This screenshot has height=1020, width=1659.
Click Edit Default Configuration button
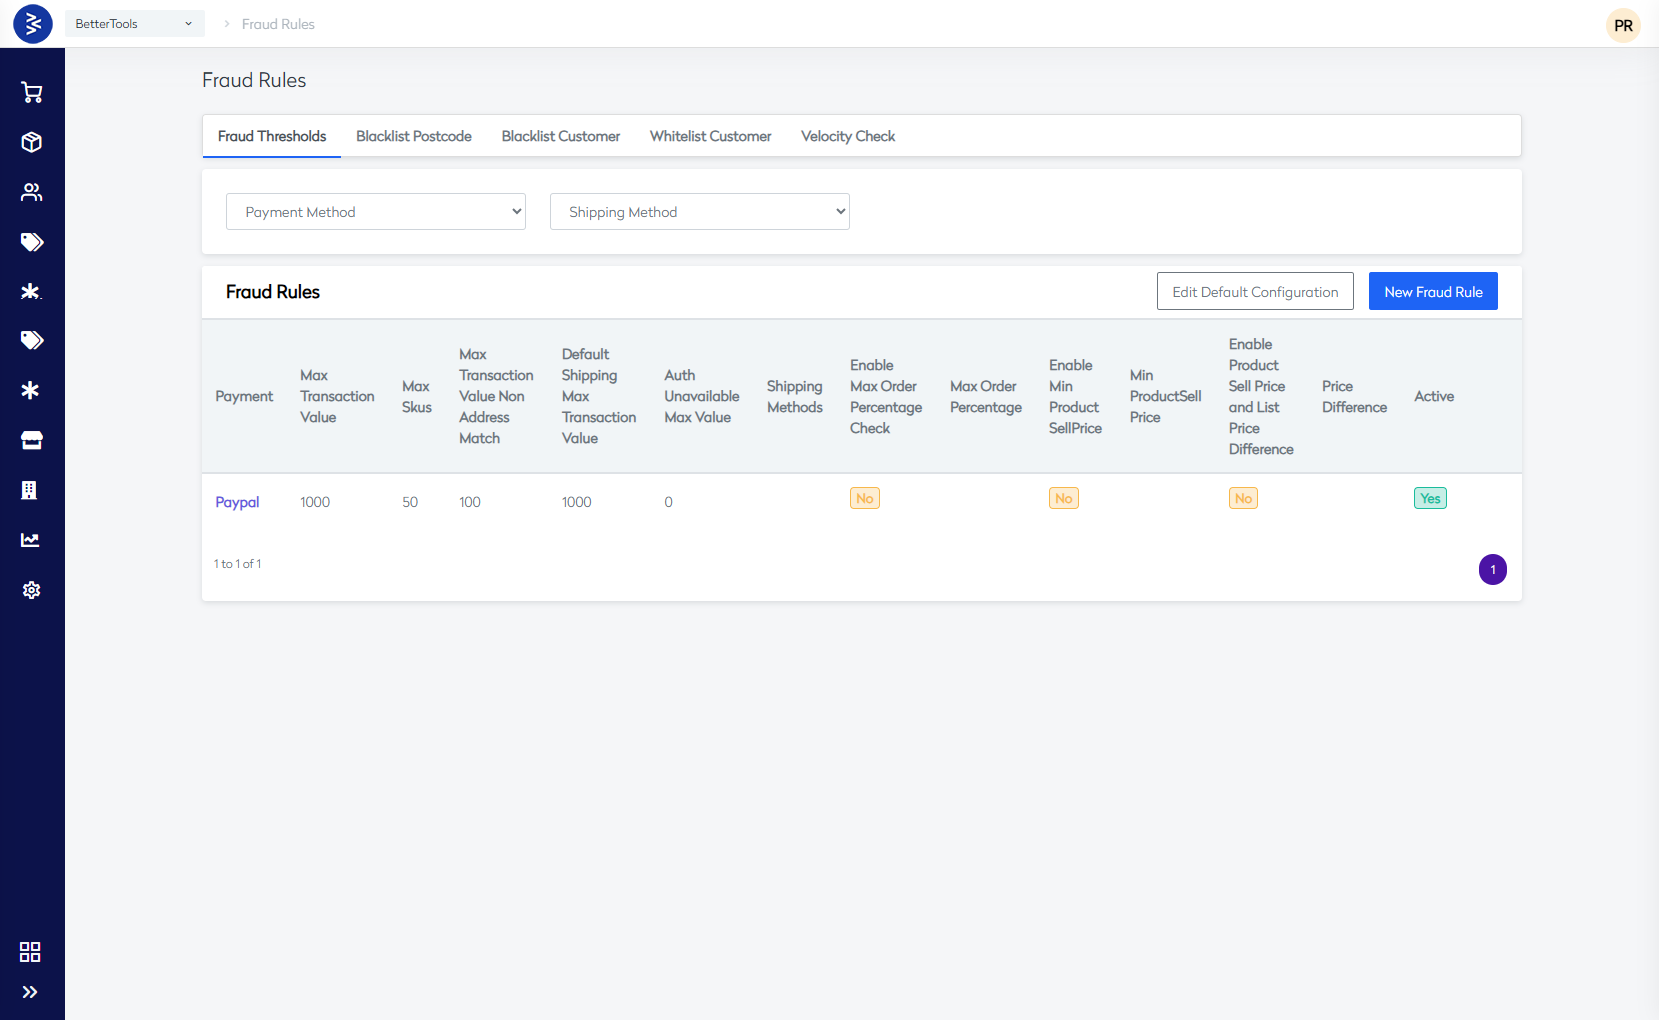[1255, 292]
